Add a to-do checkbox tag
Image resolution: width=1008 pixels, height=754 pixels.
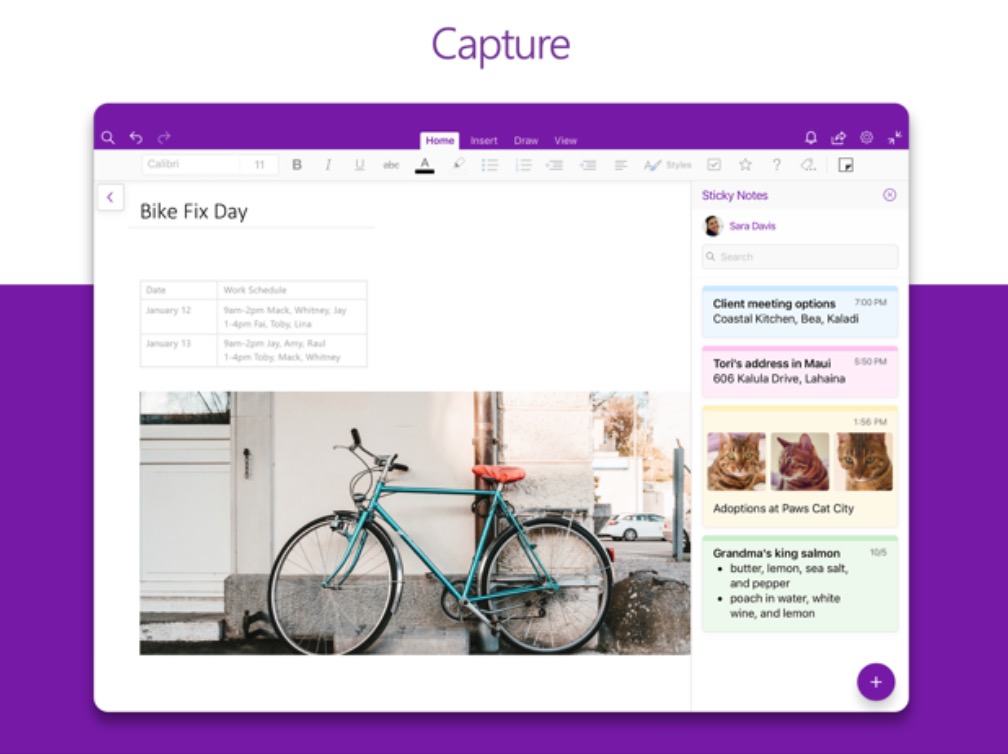coord(714,165)
